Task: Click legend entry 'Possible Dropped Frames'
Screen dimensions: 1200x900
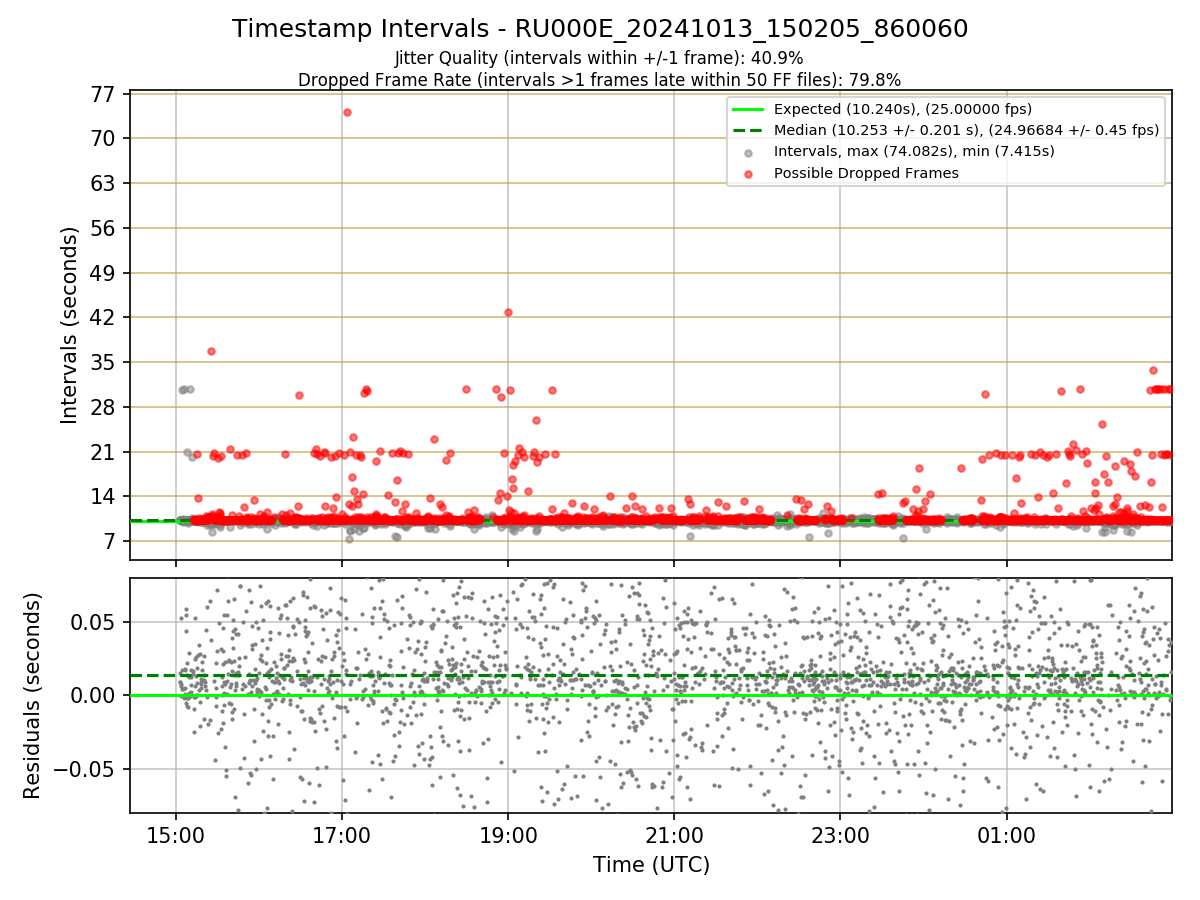Action: tap(866, 173)
